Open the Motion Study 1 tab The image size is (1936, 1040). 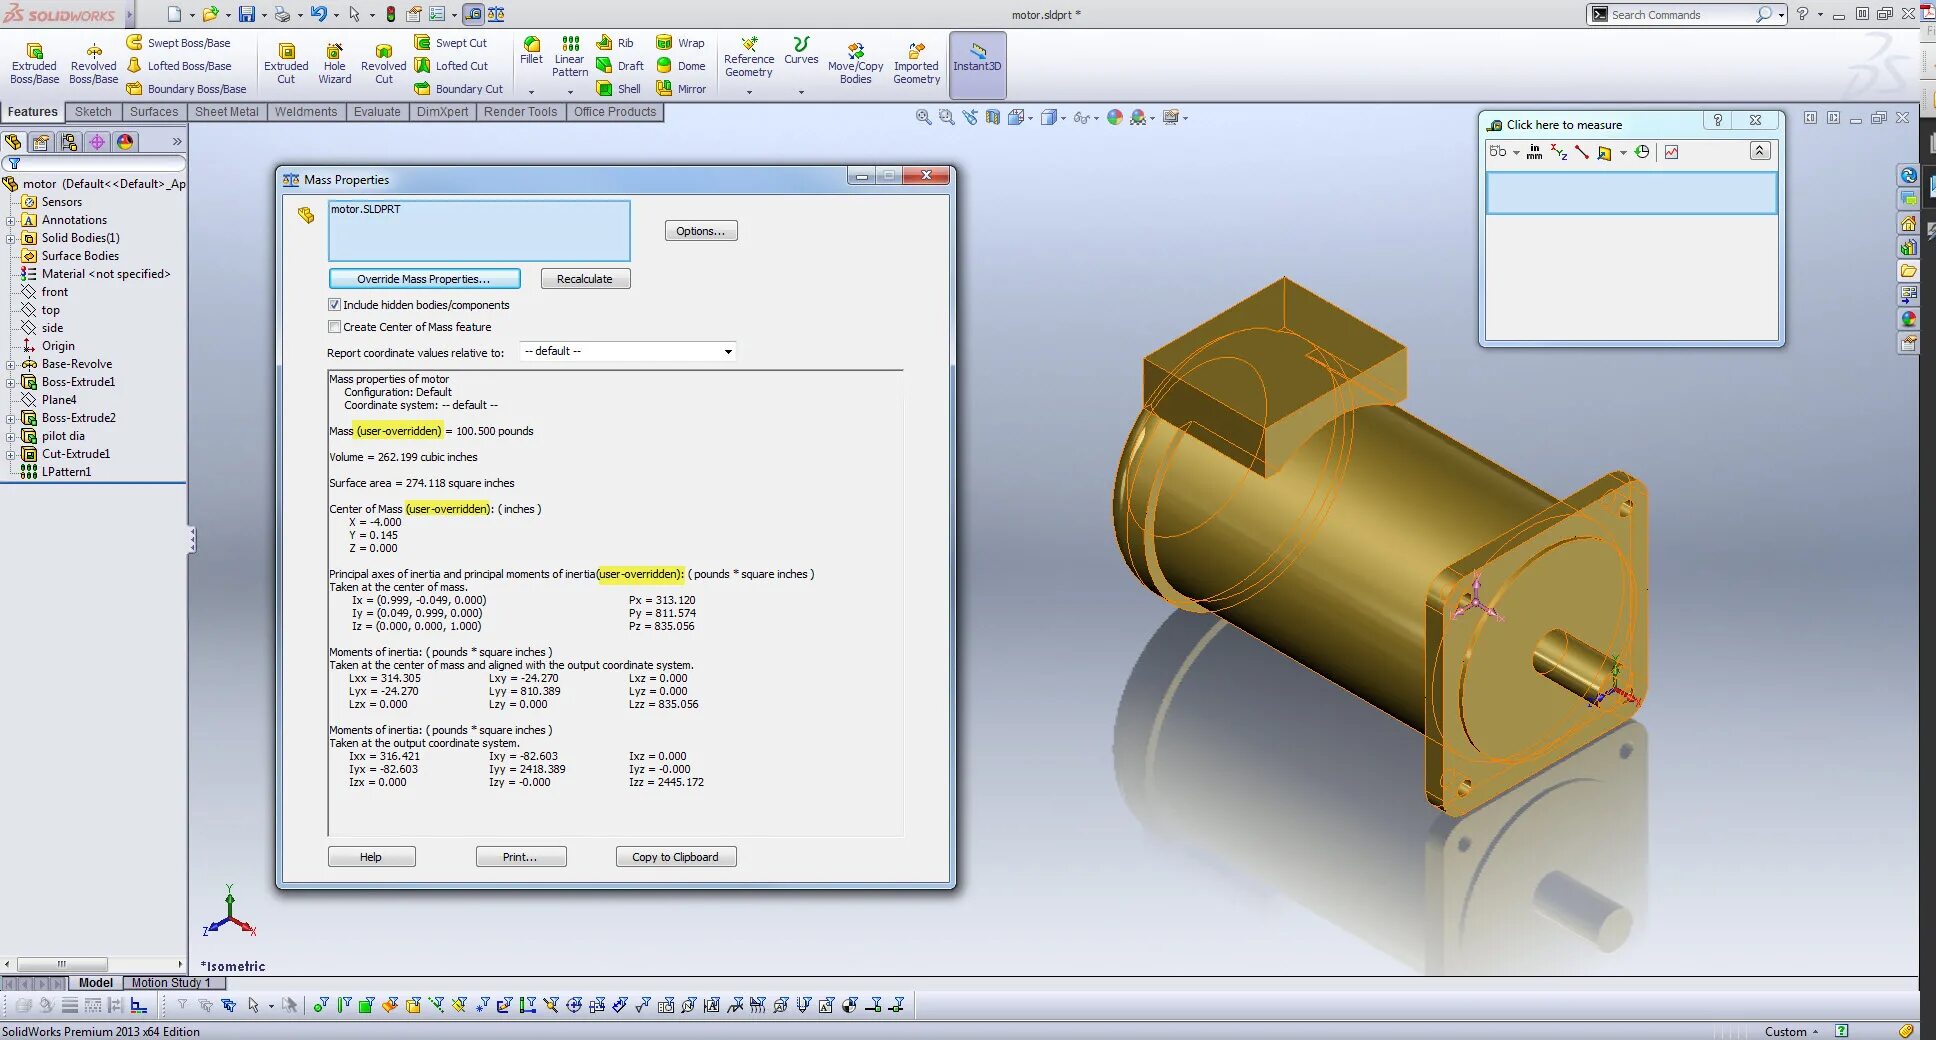[x=171, y=983]
